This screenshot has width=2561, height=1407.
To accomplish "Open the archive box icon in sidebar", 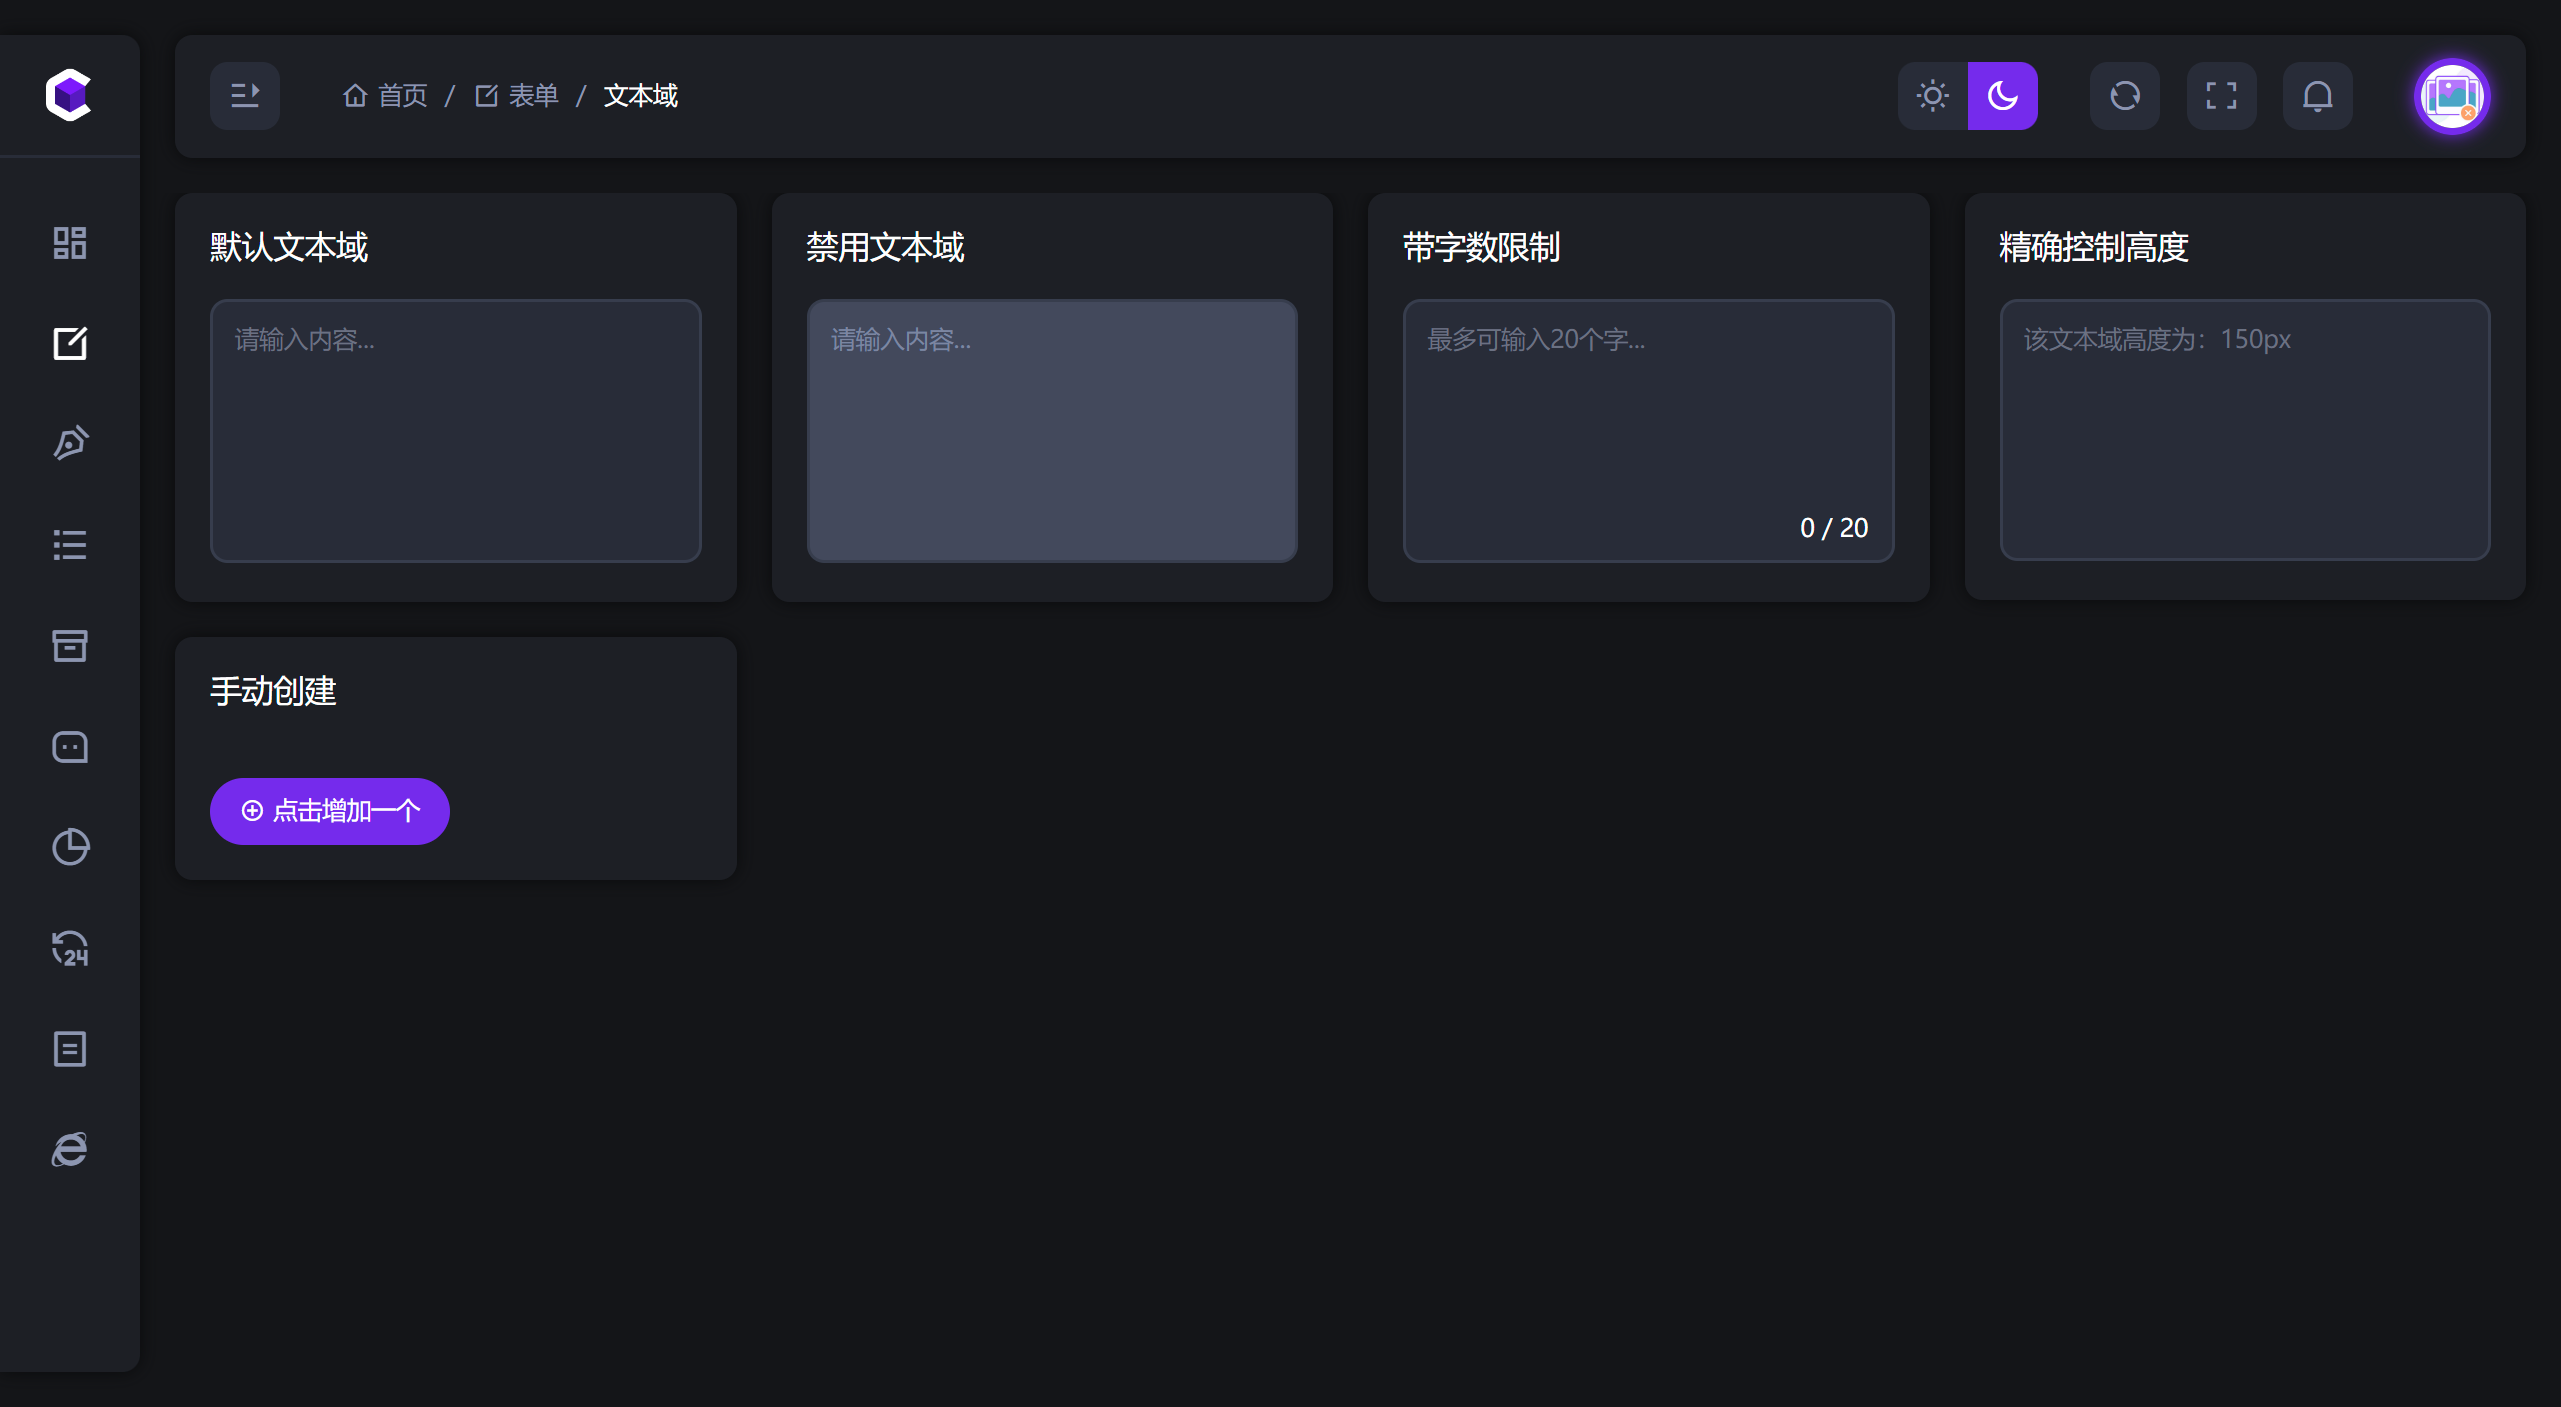I will coord(69,646).
